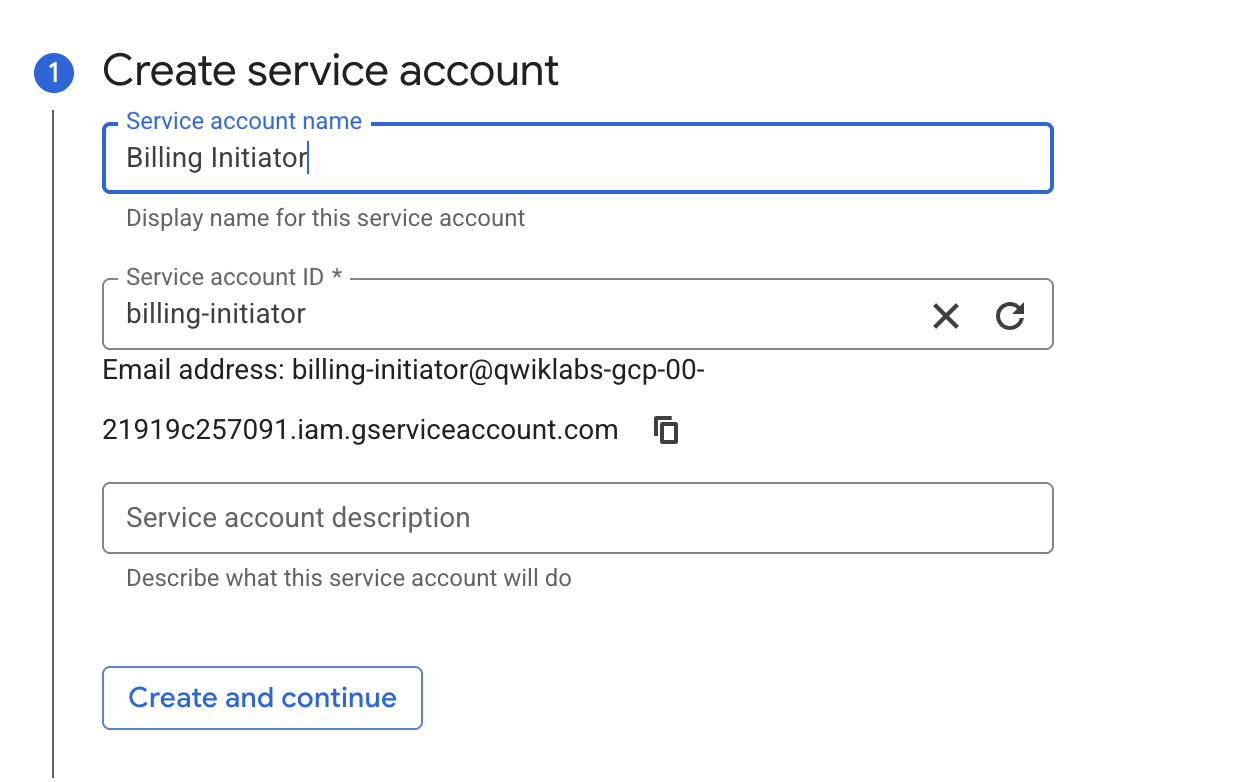Click the refresh icon in the ID field
Screen dimensions: 1260x782
click(x=1011, y=316)
